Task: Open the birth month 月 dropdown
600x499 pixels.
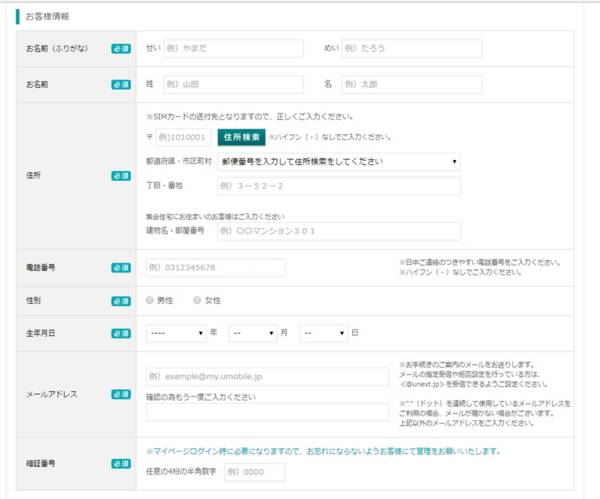Action: pyautogui.click(x=253, y=333)
